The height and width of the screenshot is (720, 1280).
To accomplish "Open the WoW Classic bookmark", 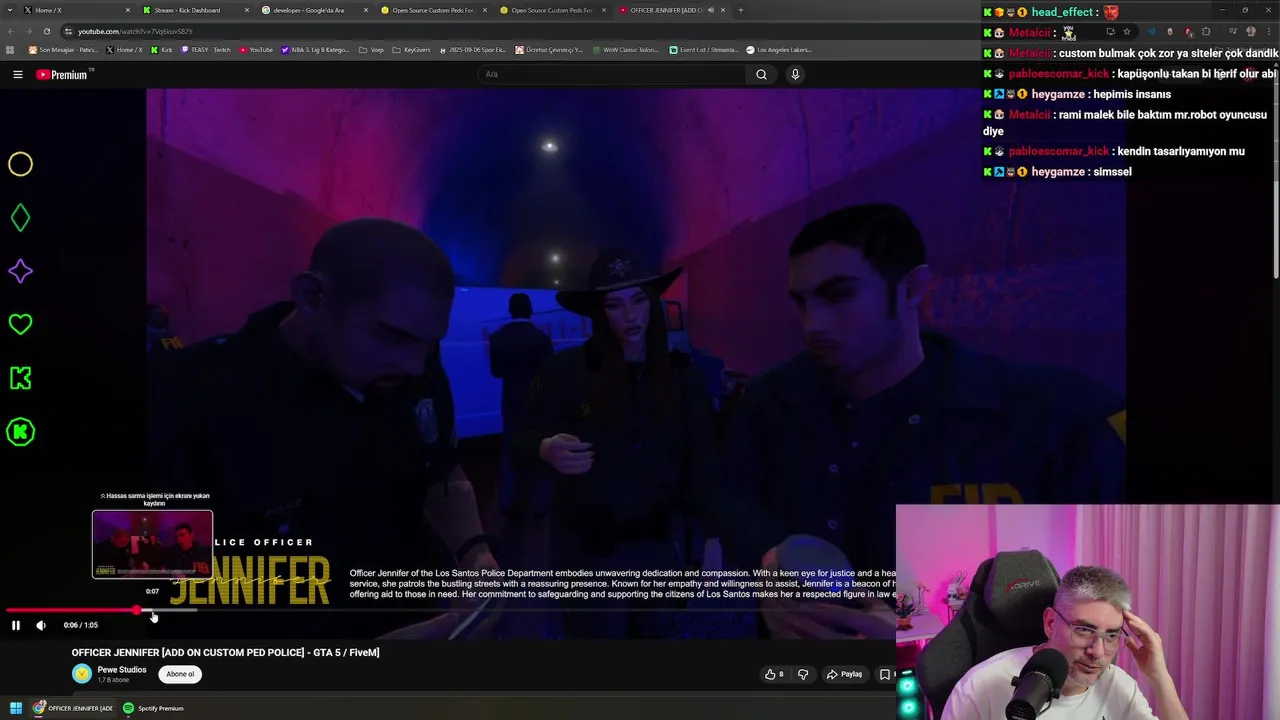I will [x=626, y=50].
